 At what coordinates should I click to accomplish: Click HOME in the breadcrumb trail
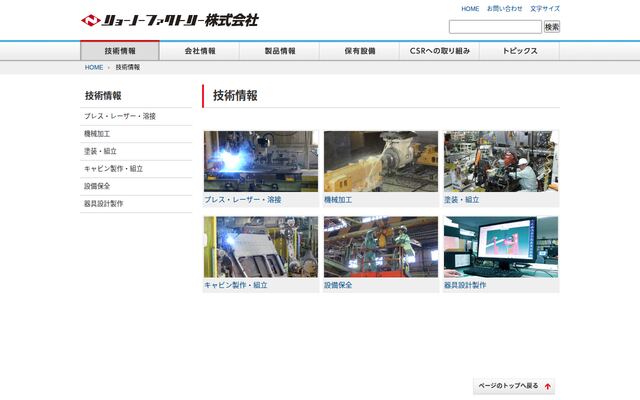click(93, 67)
